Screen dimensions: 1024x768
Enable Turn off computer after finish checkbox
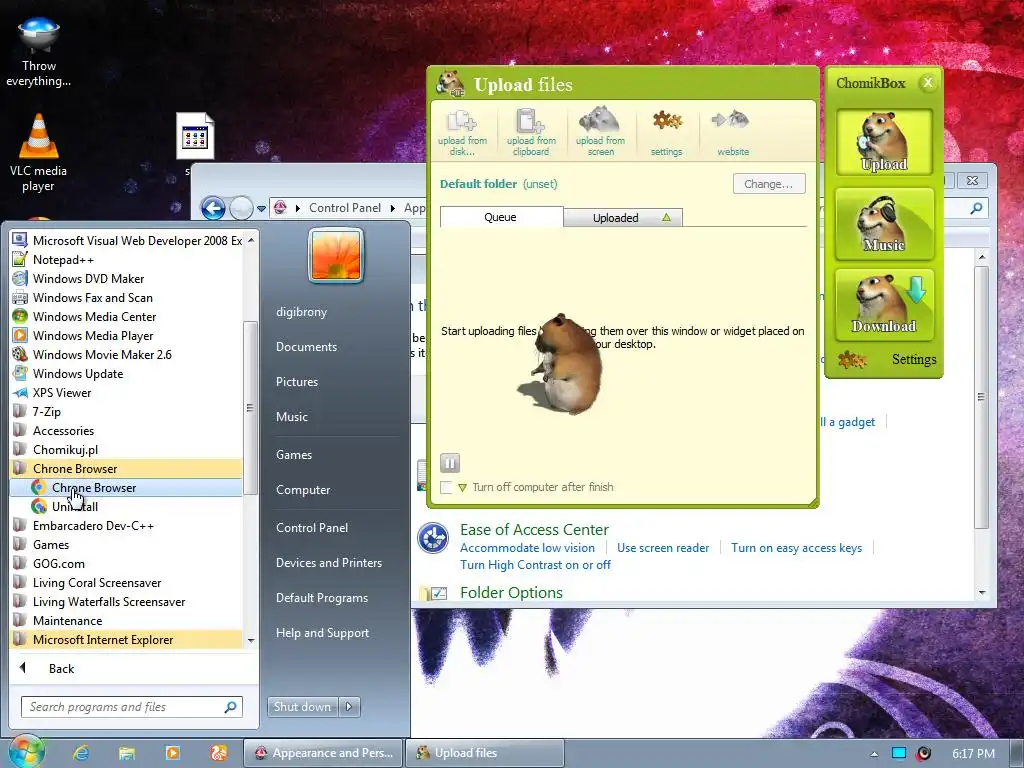tap(446, 487)
